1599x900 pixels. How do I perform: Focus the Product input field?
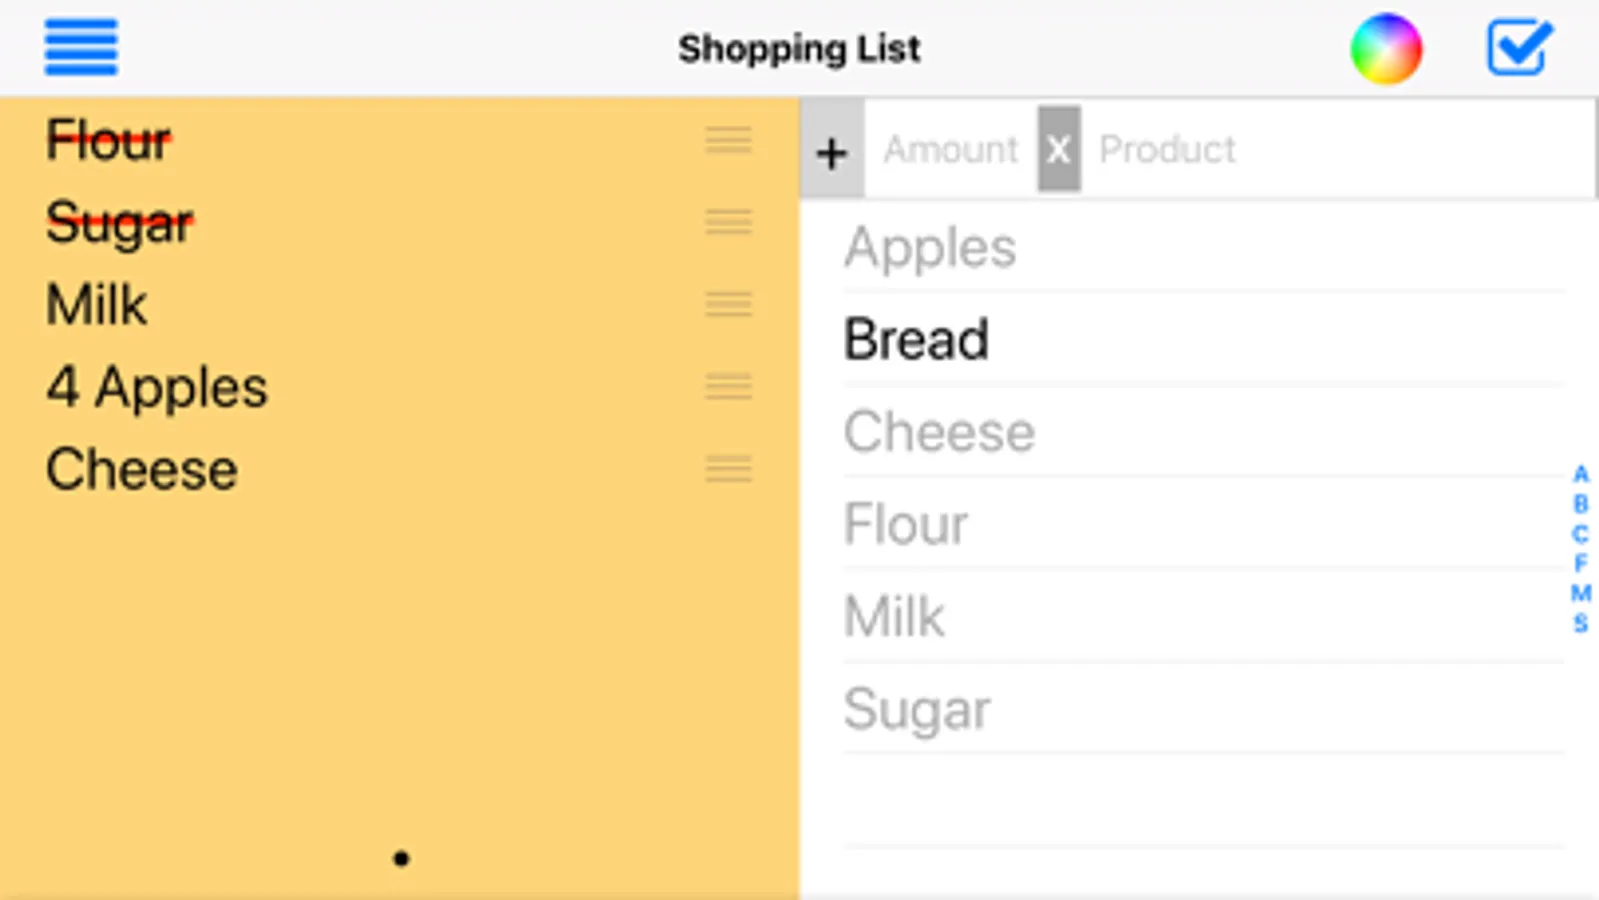pos(1300,149)
